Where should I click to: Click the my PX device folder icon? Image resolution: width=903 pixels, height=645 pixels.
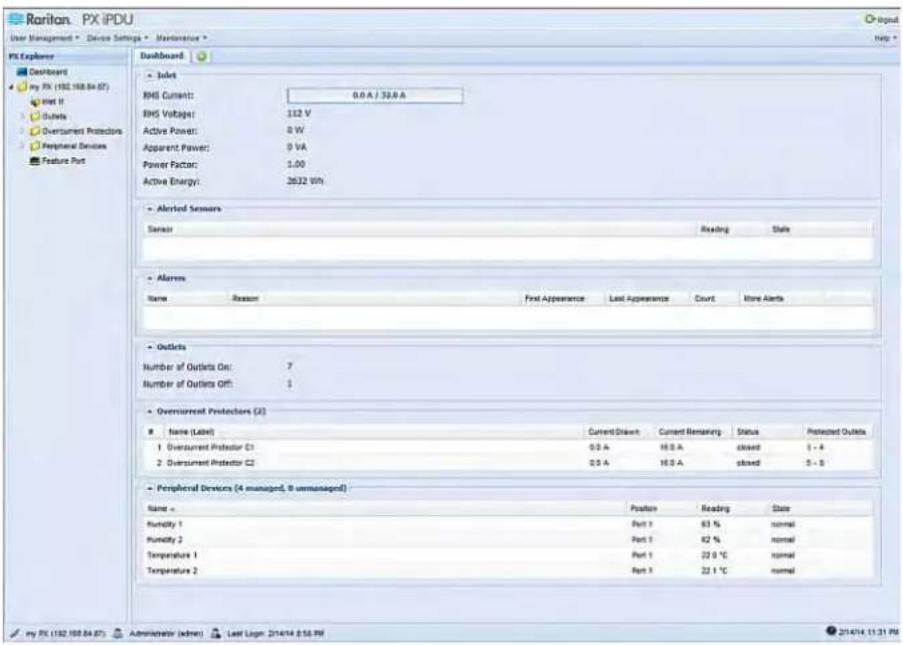[22, 87]
